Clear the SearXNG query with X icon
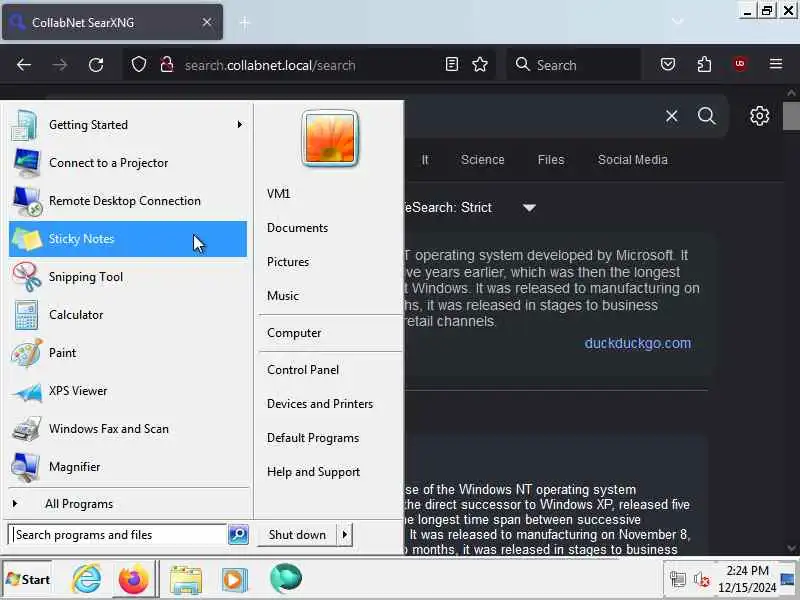The image size is (800, 600). [671, 116]
